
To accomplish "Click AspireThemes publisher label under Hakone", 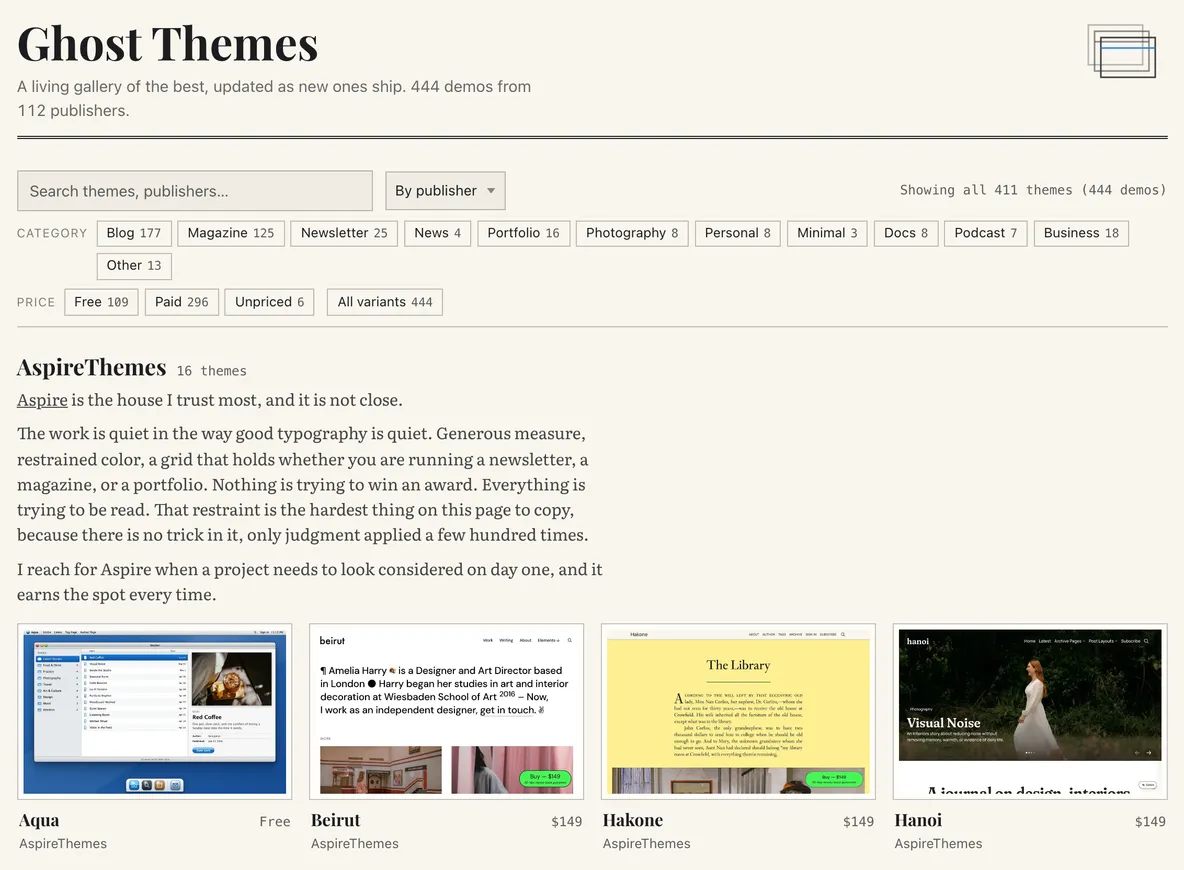I will [646, 844].
